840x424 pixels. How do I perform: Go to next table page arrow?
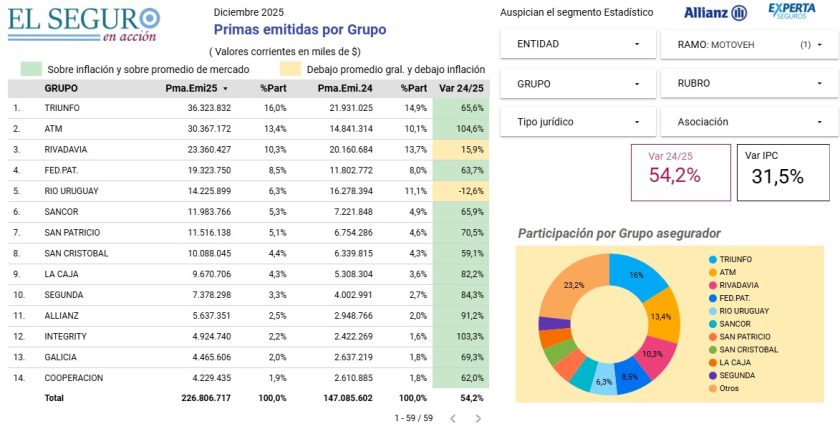point(478,418)
